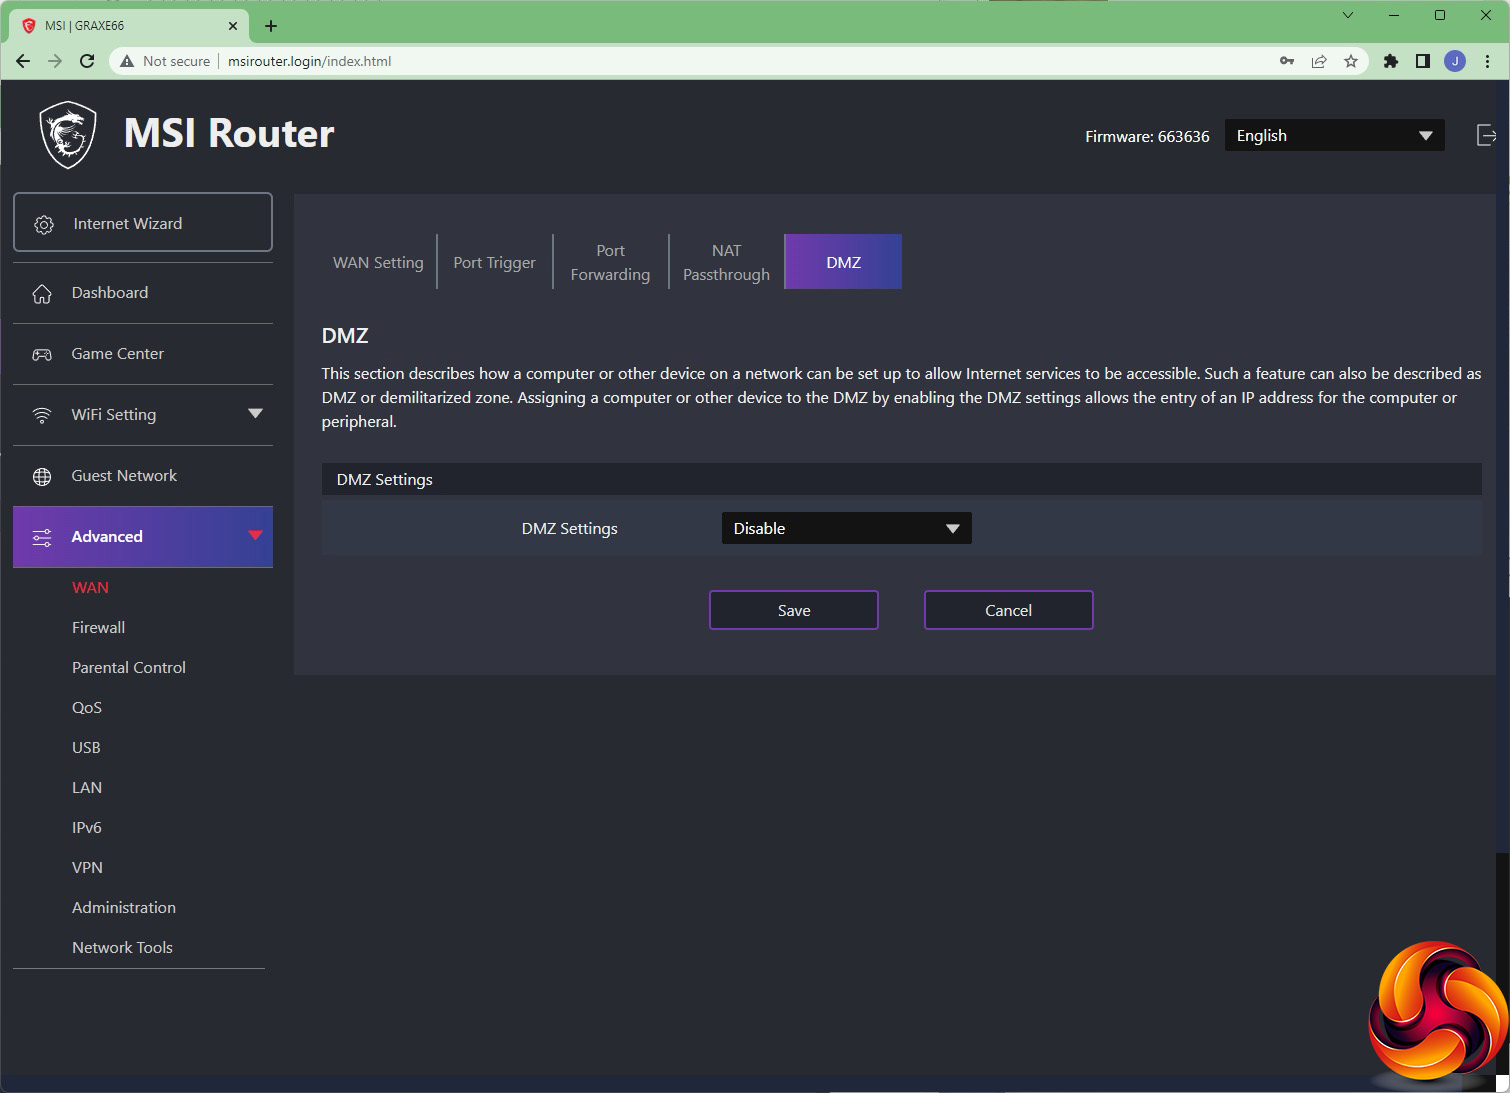This screenshot has width=1510, height=1093.
Task: Go to the Dashboard page
Action: coord(143,293)
